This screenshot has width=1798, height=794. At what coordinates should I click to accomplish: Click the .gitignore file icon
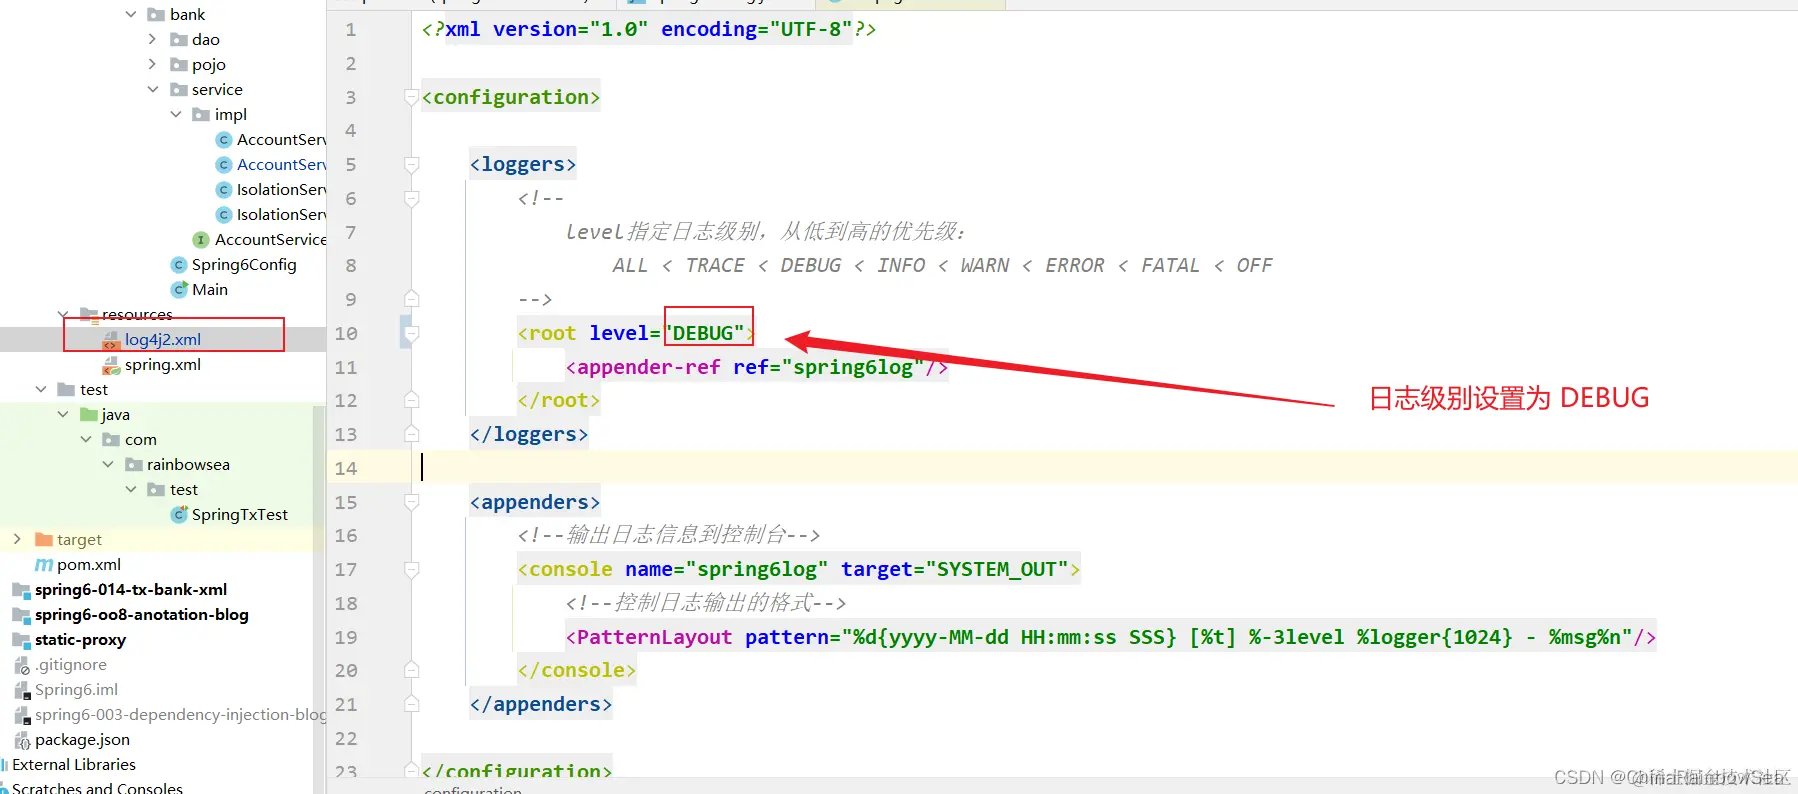[22, 665]
